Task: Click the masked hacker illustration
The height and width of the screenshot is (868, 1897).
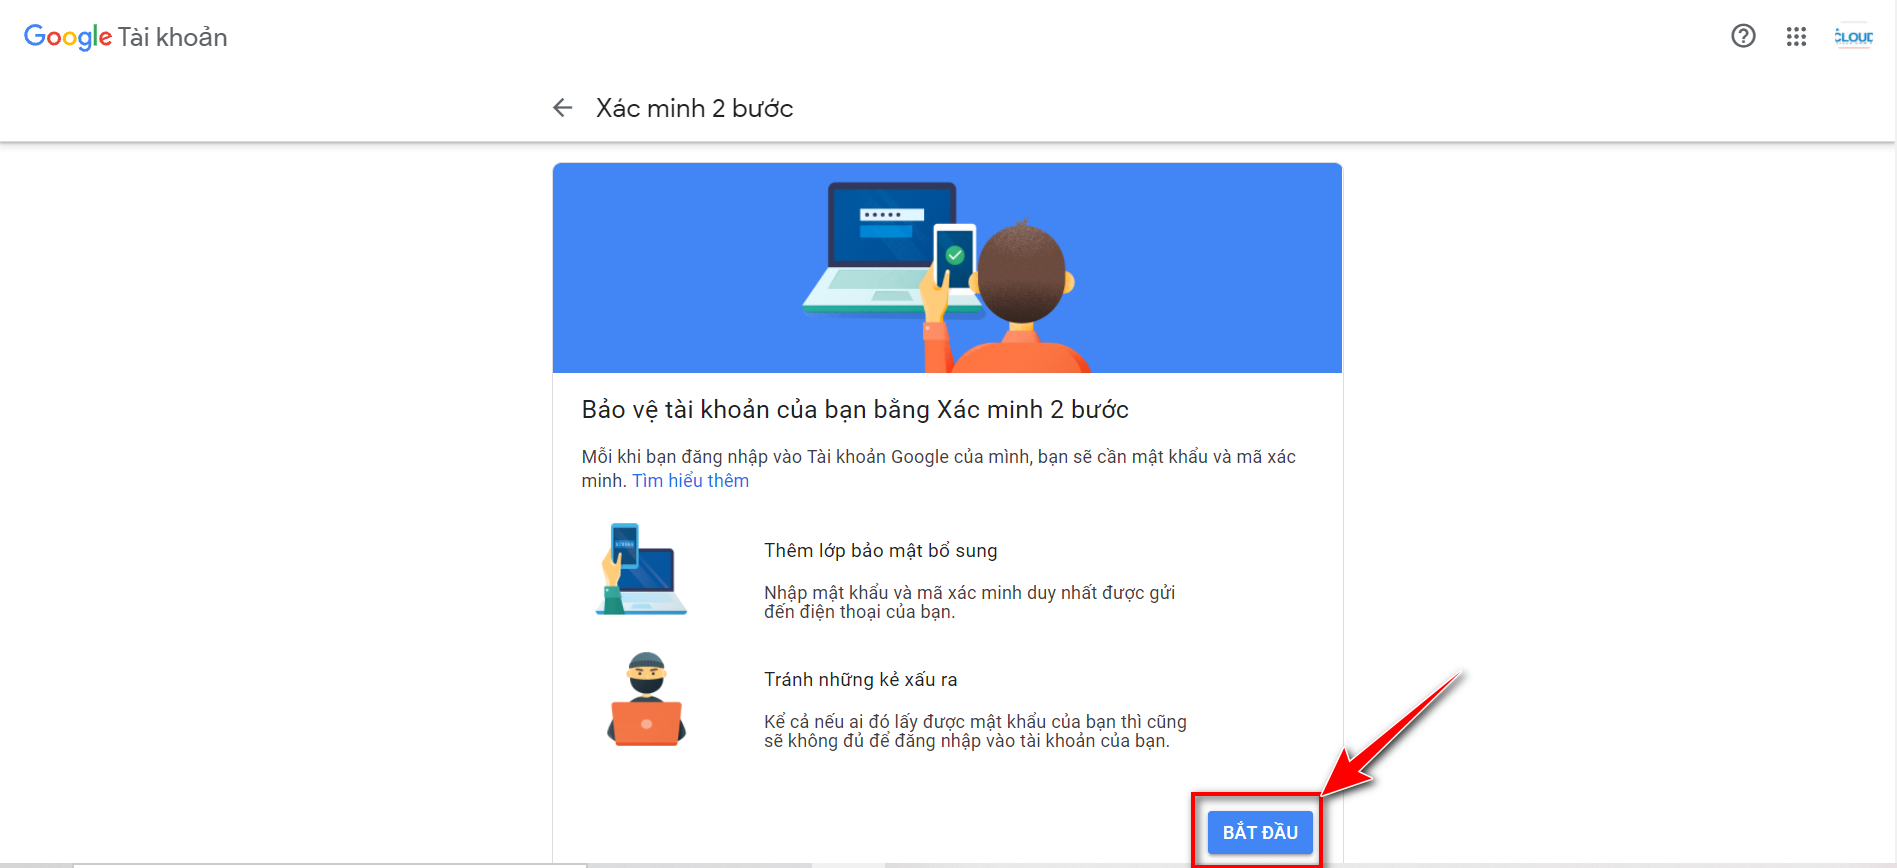Action: 646,699
